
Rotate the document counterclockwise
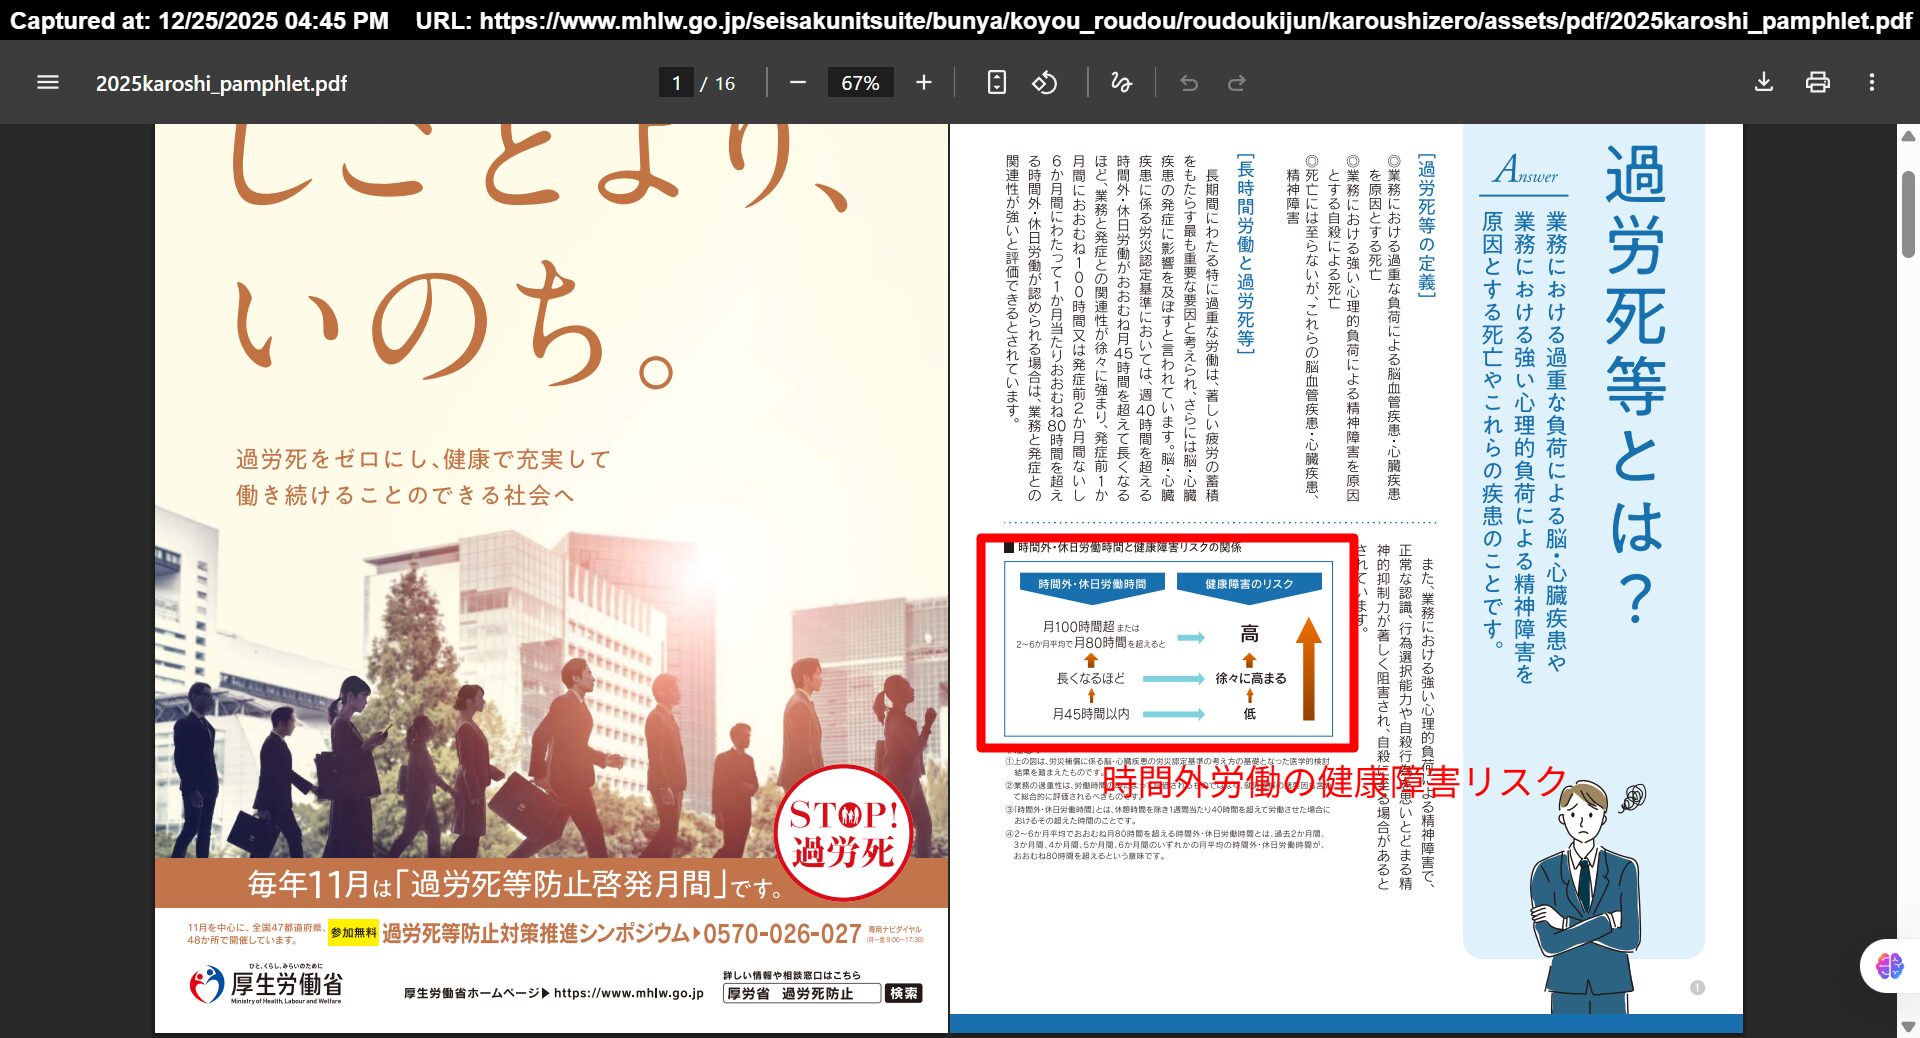pyautogui.click(x=1045, y=83)
